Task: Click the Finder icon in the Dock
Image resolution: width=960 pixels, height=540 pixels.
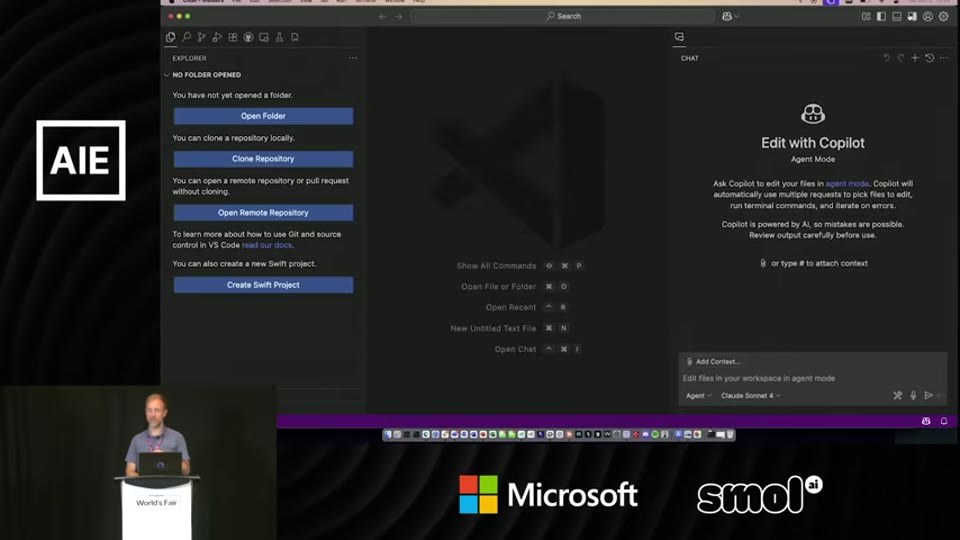Action: pos(388,435)
